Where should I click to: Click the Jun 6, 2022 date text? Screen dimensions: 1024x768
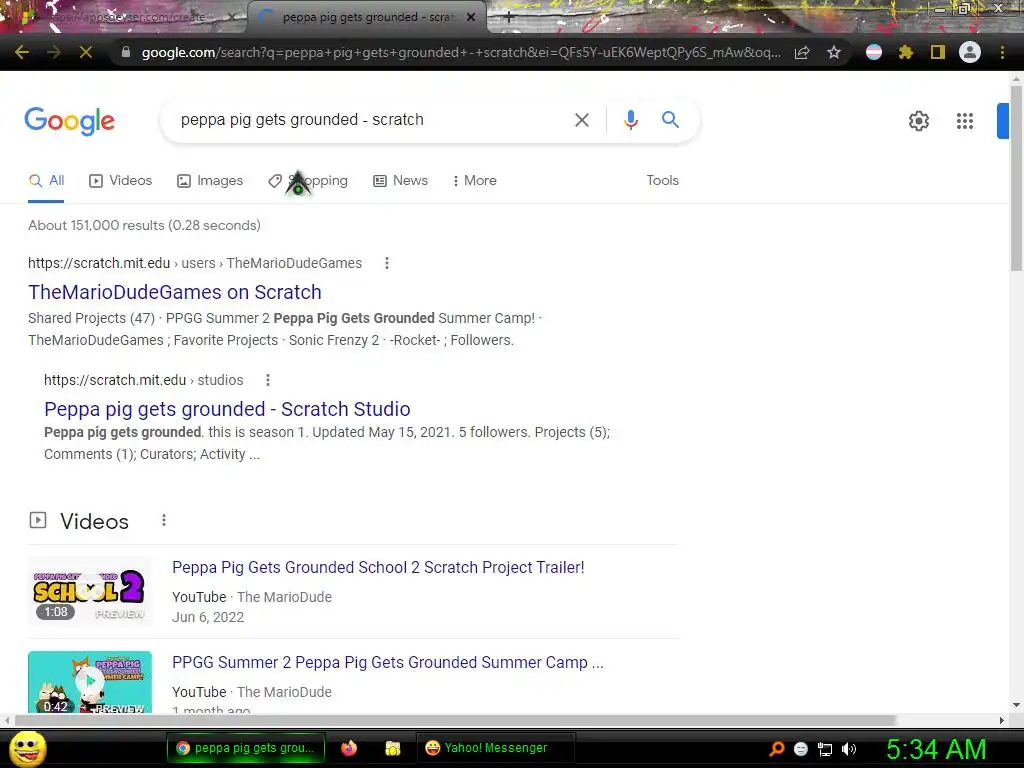click(208, 617)
